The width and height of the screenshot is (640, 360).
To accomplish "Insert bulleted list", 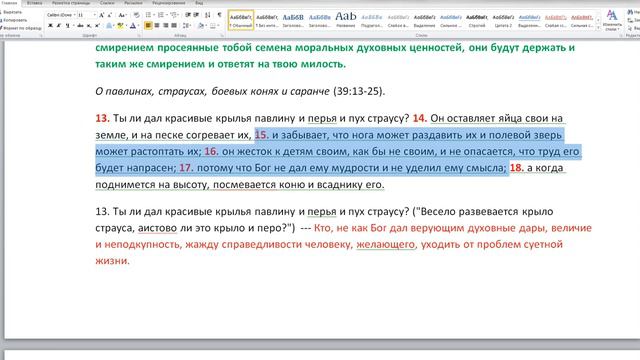I will (148, 15).
